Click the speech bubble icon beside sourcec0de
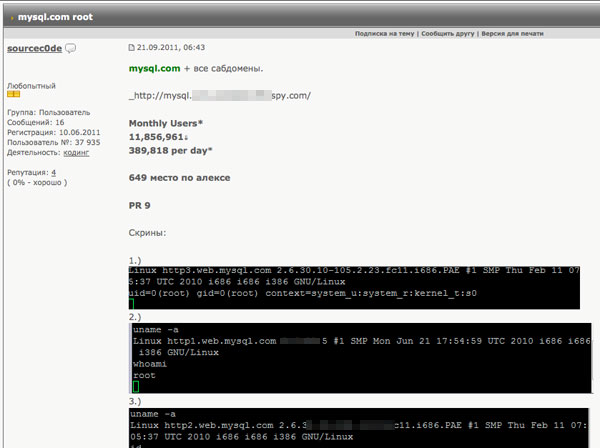This screenshot has width=600, height=448. point(70,48)
